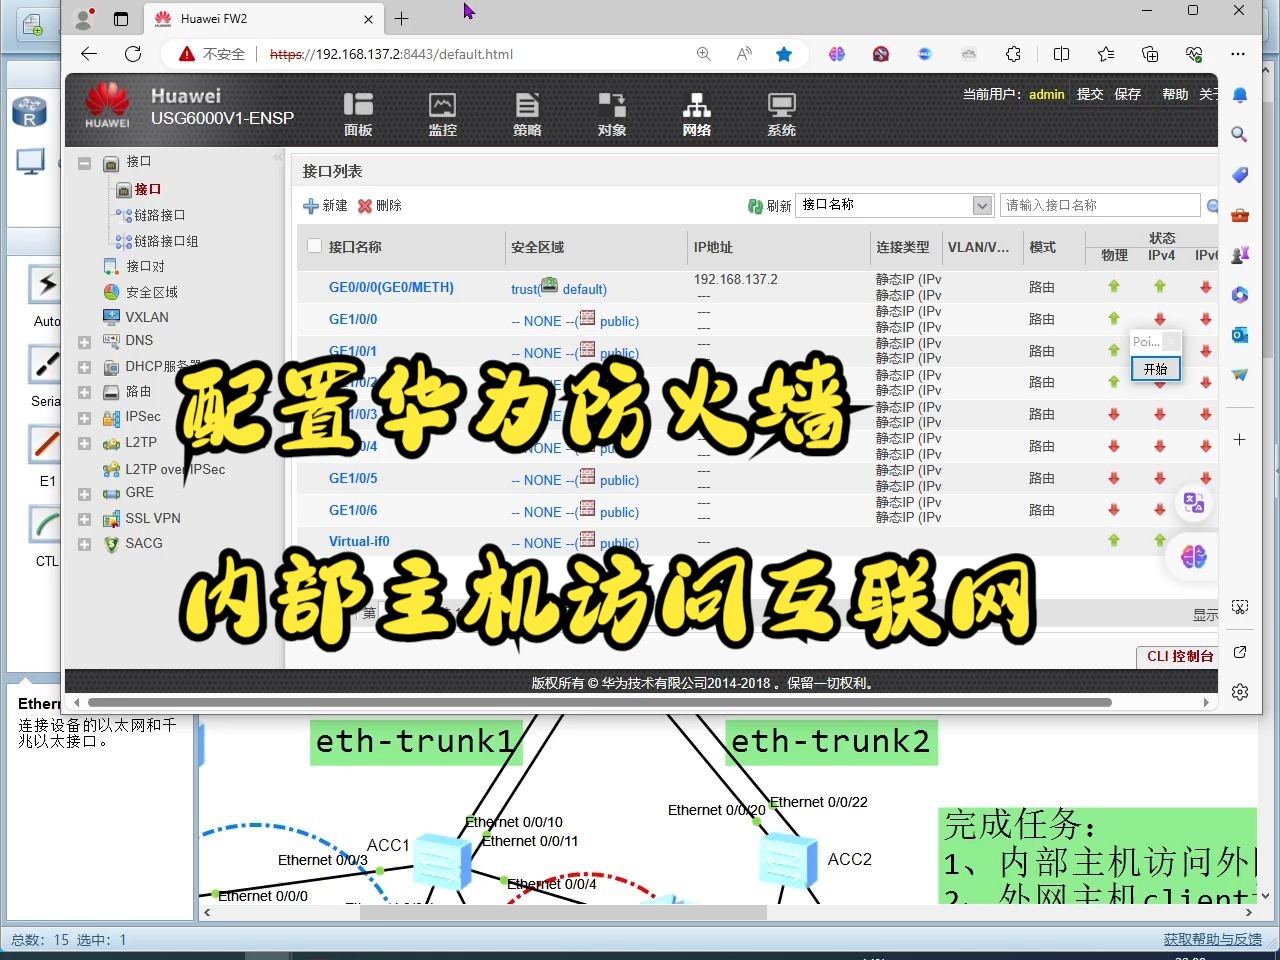Toggle the favorites star in the address bar
1280x960 pixels.
[784, 54]
